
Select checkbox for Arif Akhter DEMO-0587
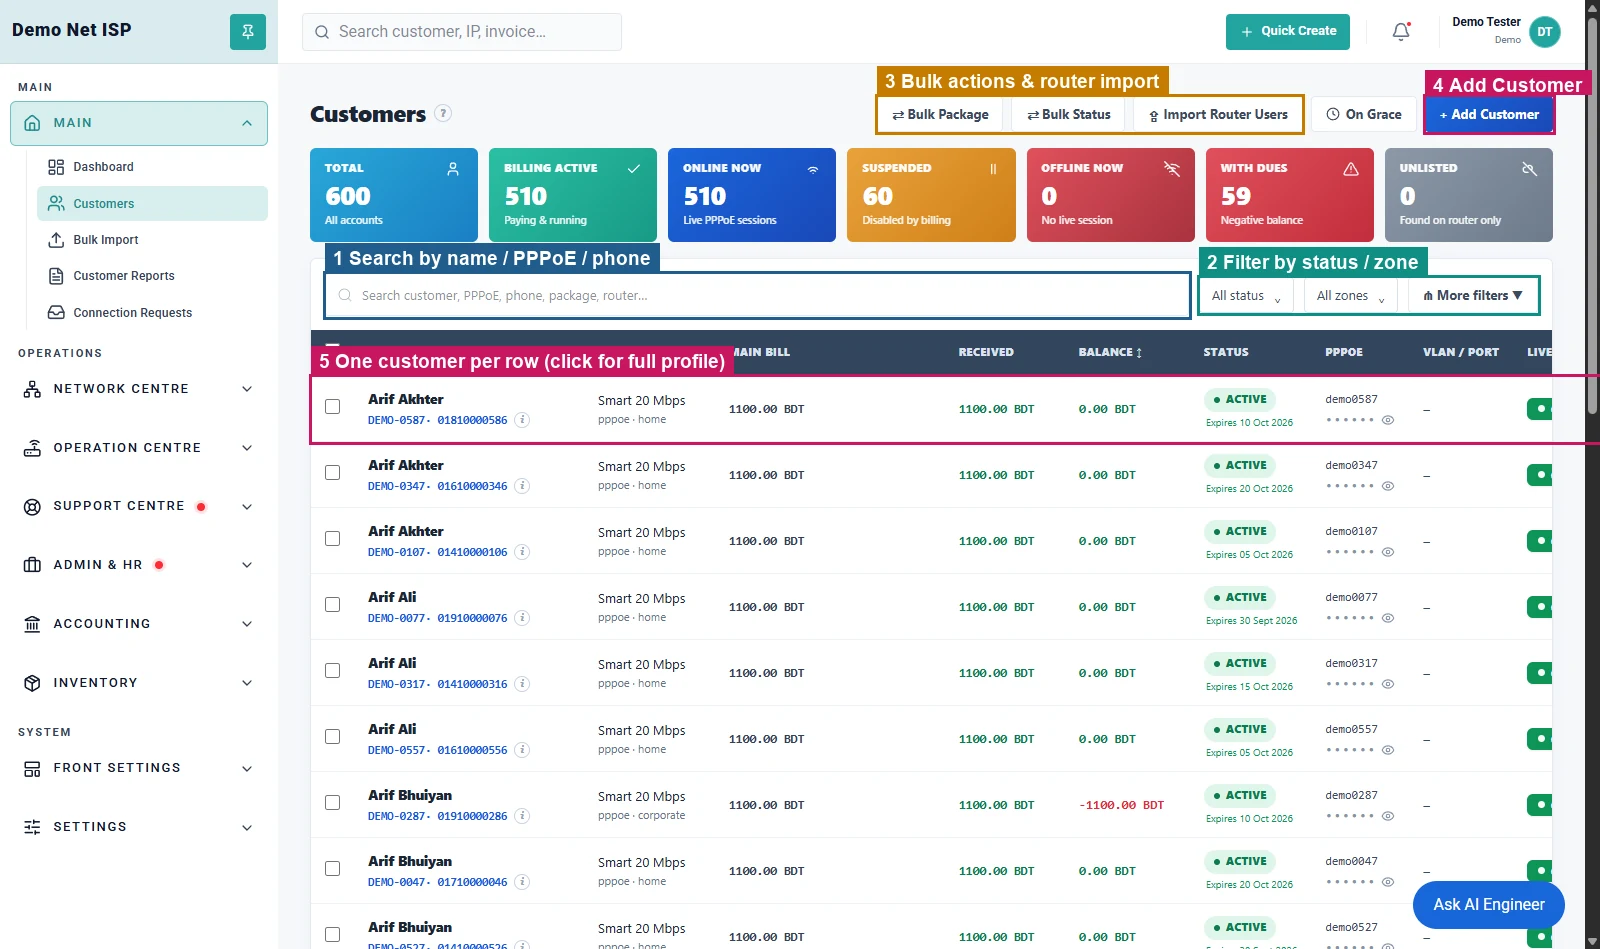[333, 407]
